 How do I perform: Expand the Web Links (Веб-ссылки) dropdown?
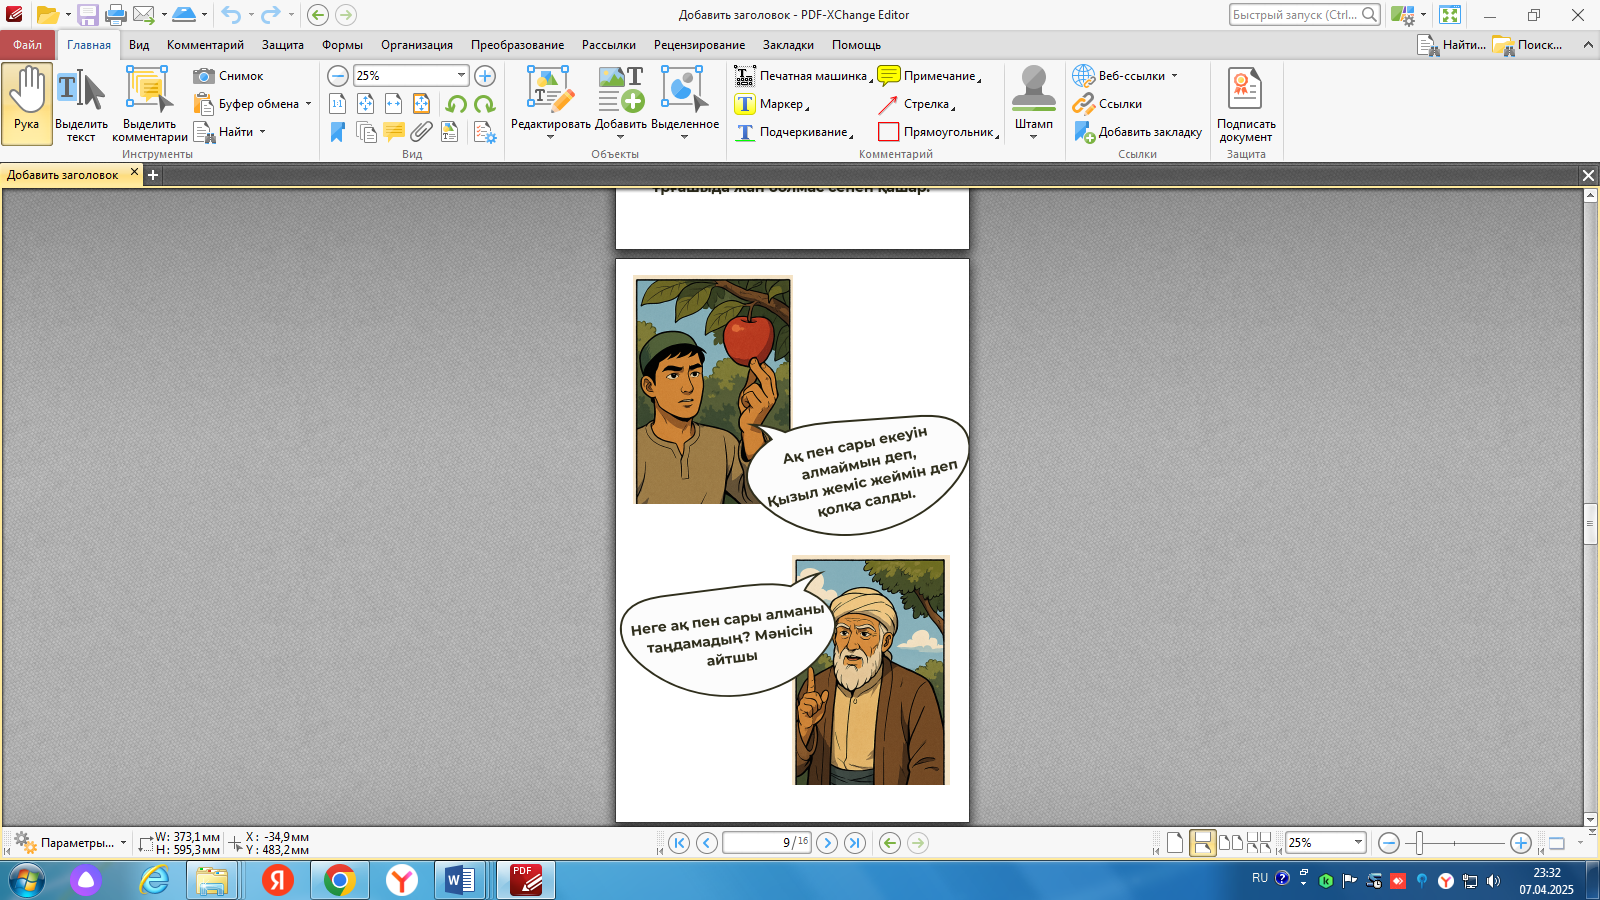[x=1174, y=76]
